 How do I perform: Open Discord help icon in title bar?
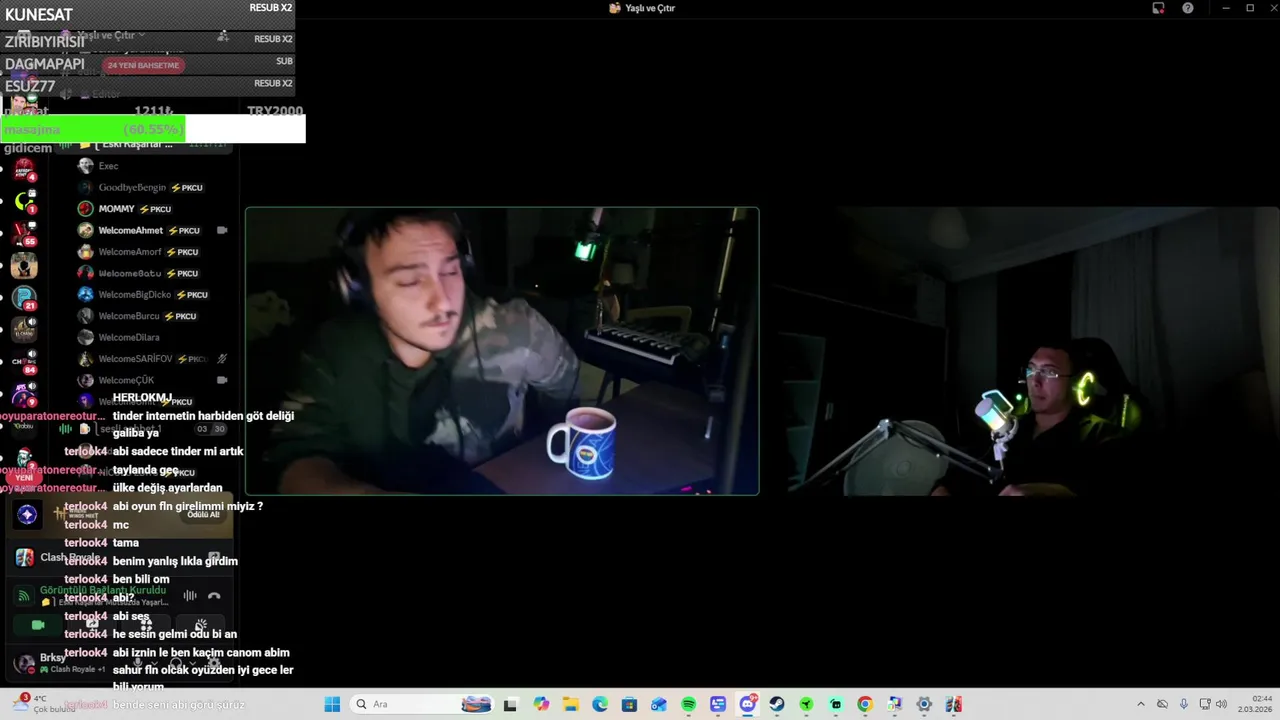tap(1188, 8)
